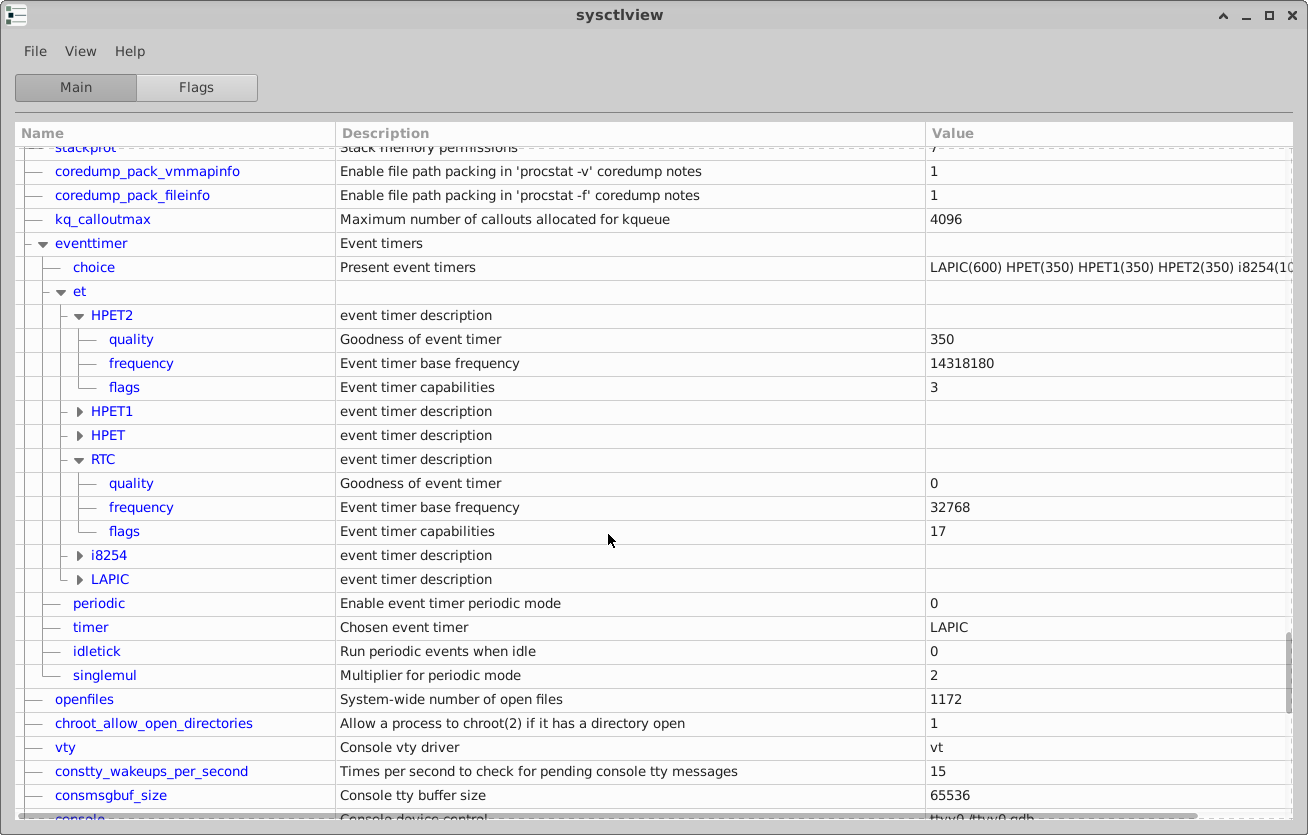This screenshot has width=1308, height=835.
Task: Click the LAPIC(600) HPET(350) choice value
Action: pos(1110,268)
